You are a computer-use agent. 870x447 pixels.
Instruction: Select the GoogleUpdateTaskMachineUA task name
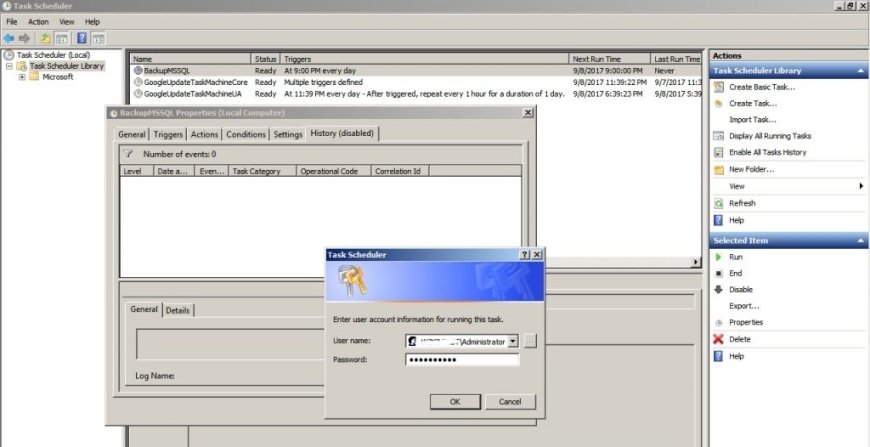(193, 94)
